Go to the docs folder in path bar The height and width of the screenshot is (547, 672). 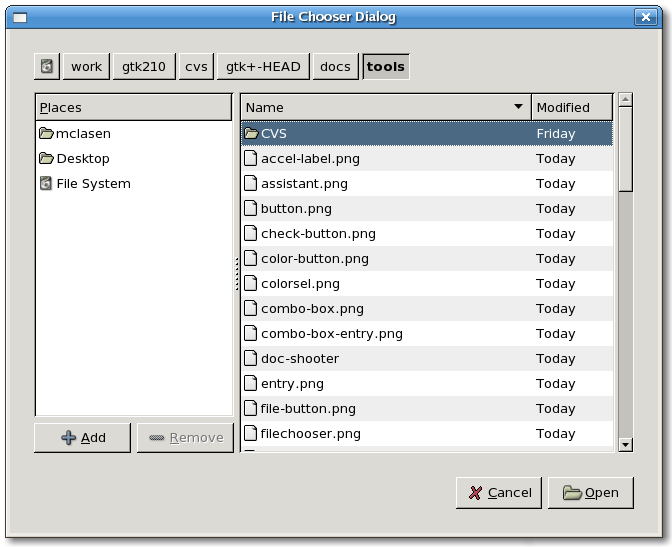(x=335, y=67)
